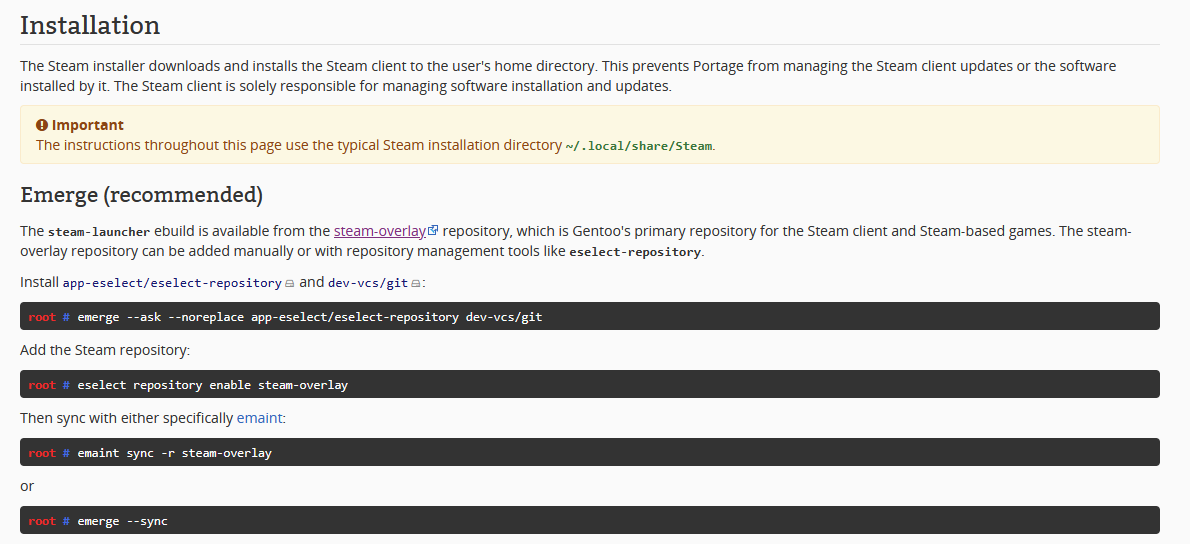Follow the dev-vcs/git package link

[x=368, y=283]
